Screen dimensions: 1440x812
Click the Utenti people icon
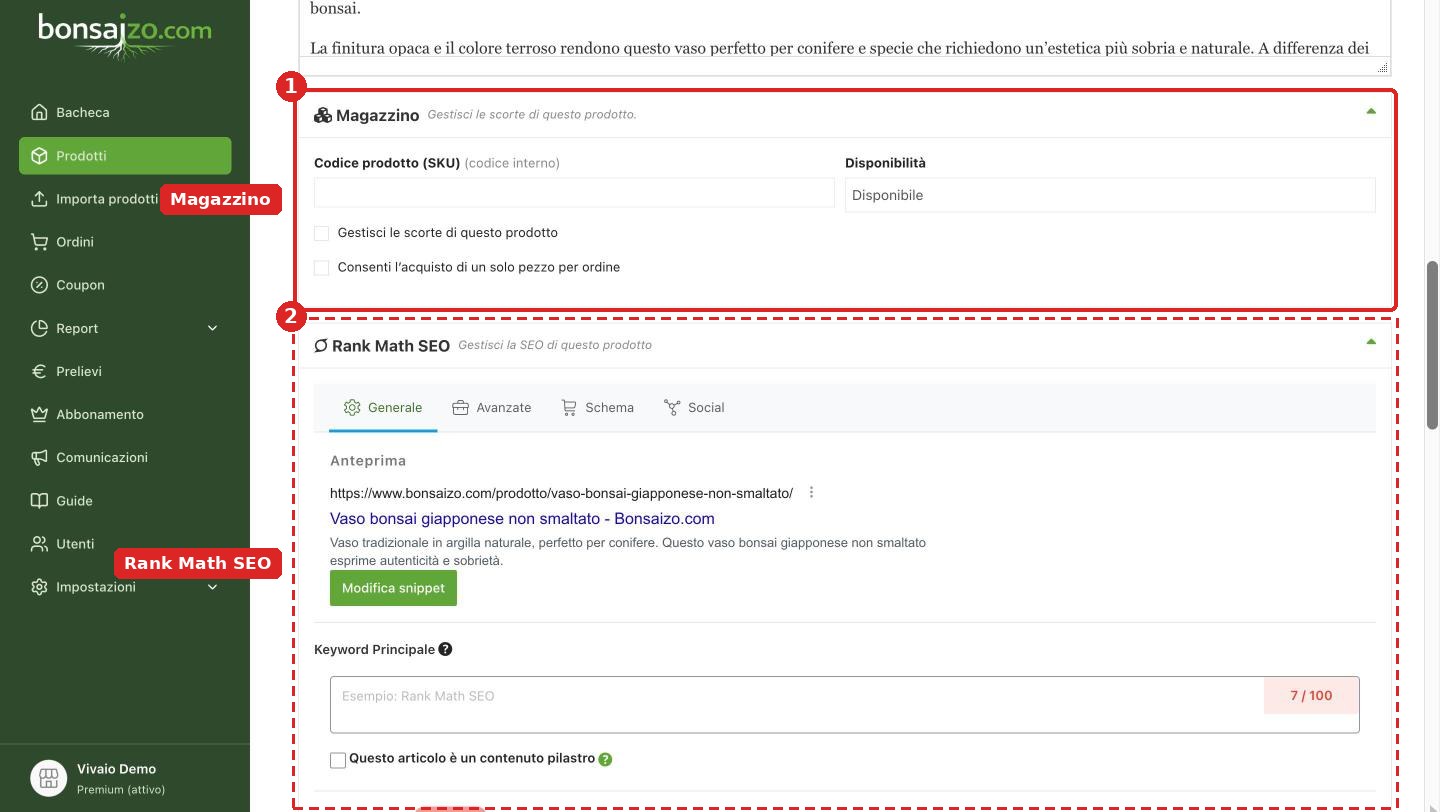39,543
